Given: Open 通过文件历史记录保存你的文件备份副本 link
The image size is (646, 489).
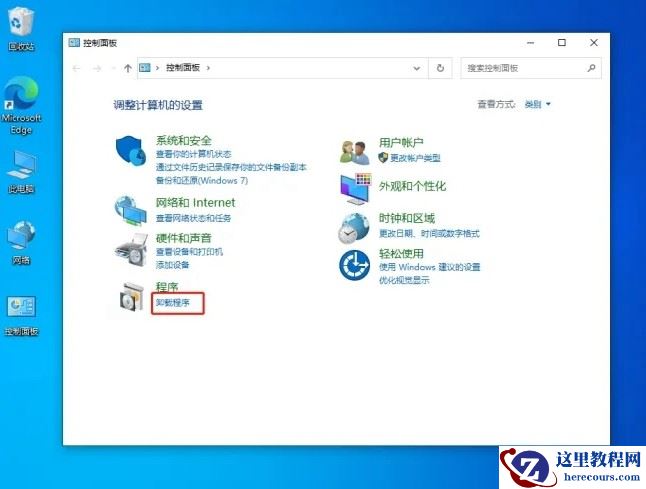Looking at the screenshot, I should coord(231,167).
